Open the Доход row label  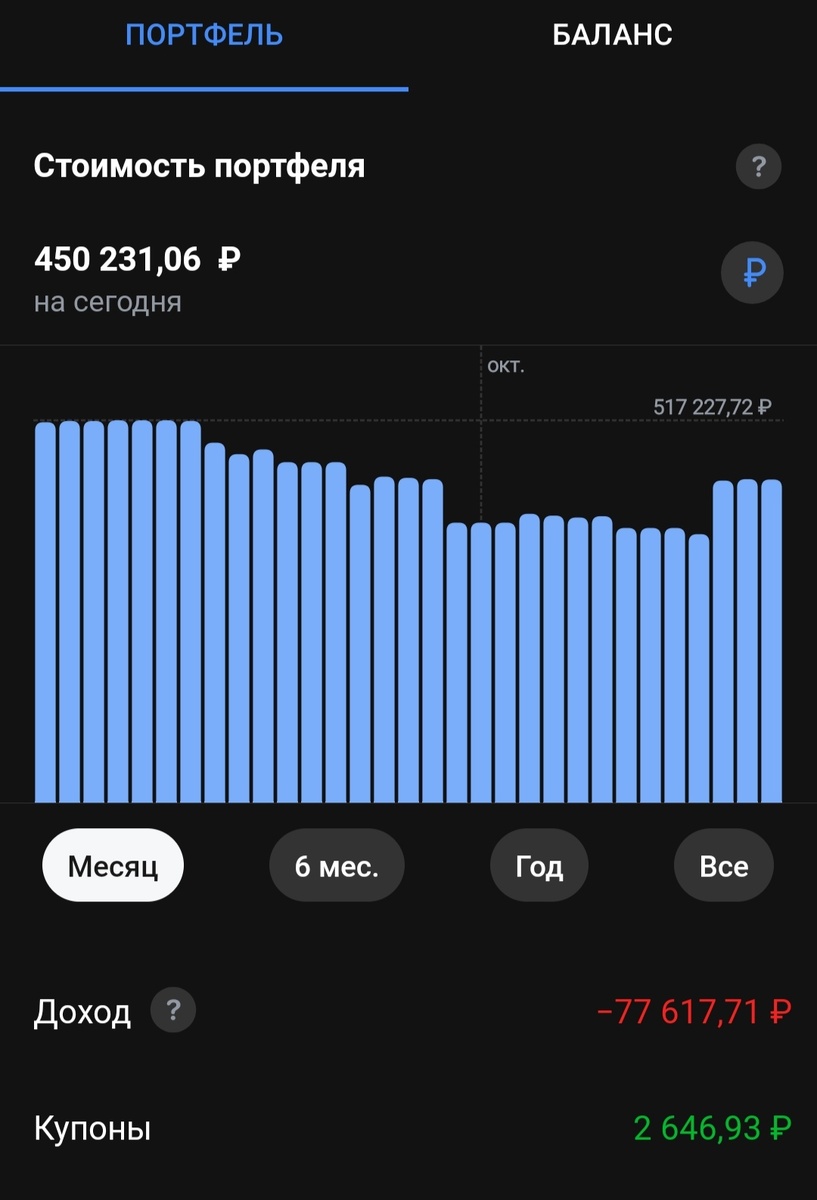[x=82, y=1013]
